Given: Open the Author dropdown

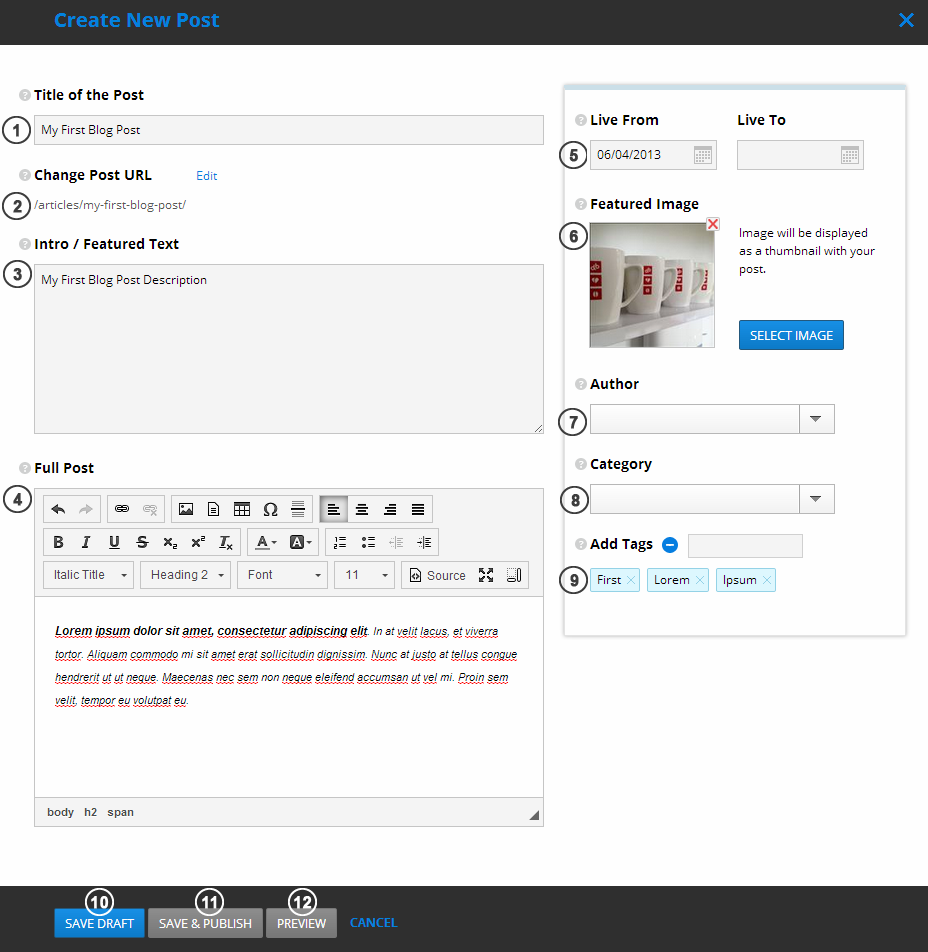Looking at the screenshot, I should 817,419.
